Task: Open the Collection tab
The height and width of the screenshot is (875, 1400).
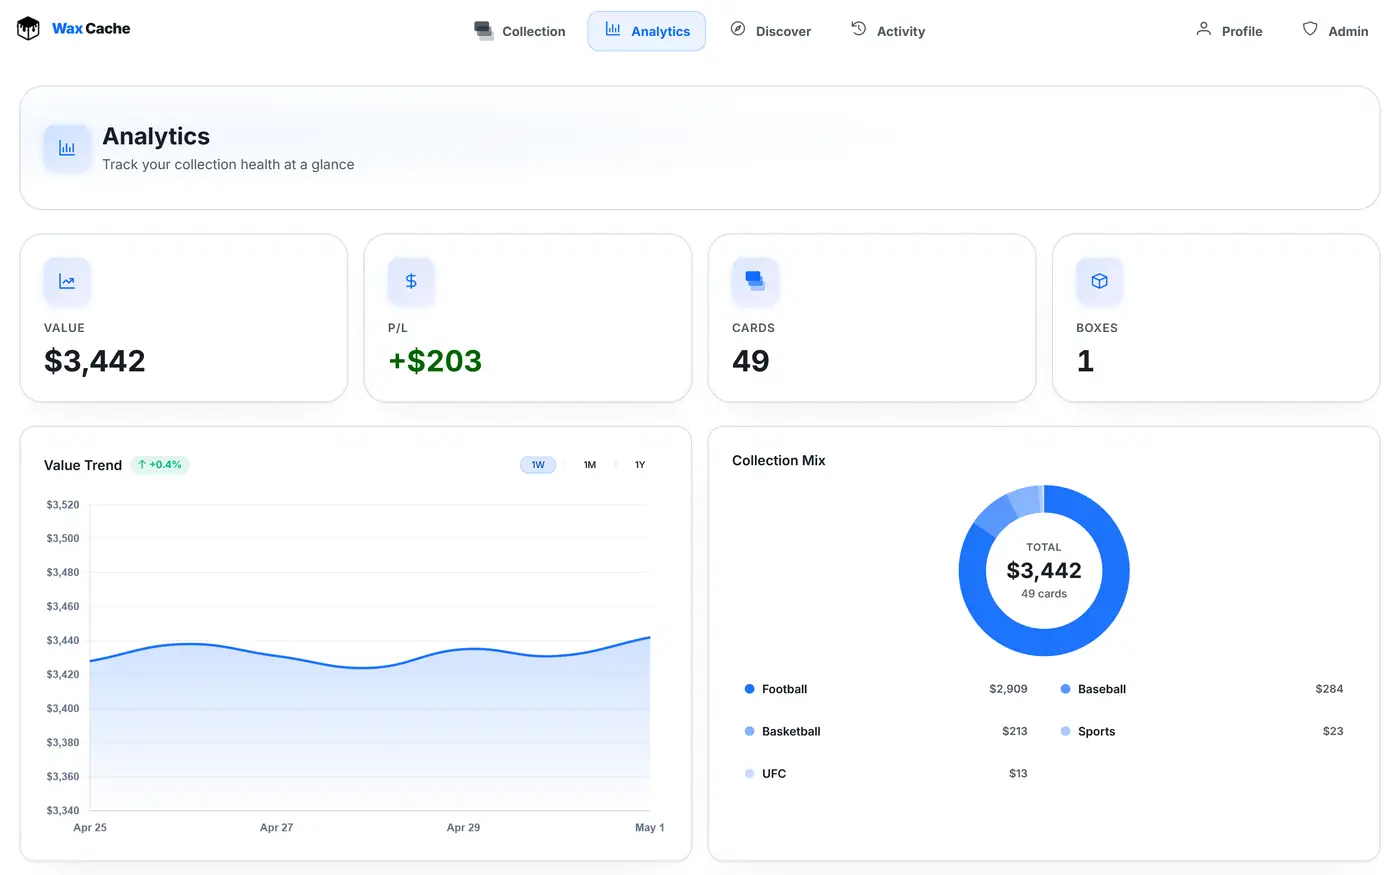Action: 520,31
